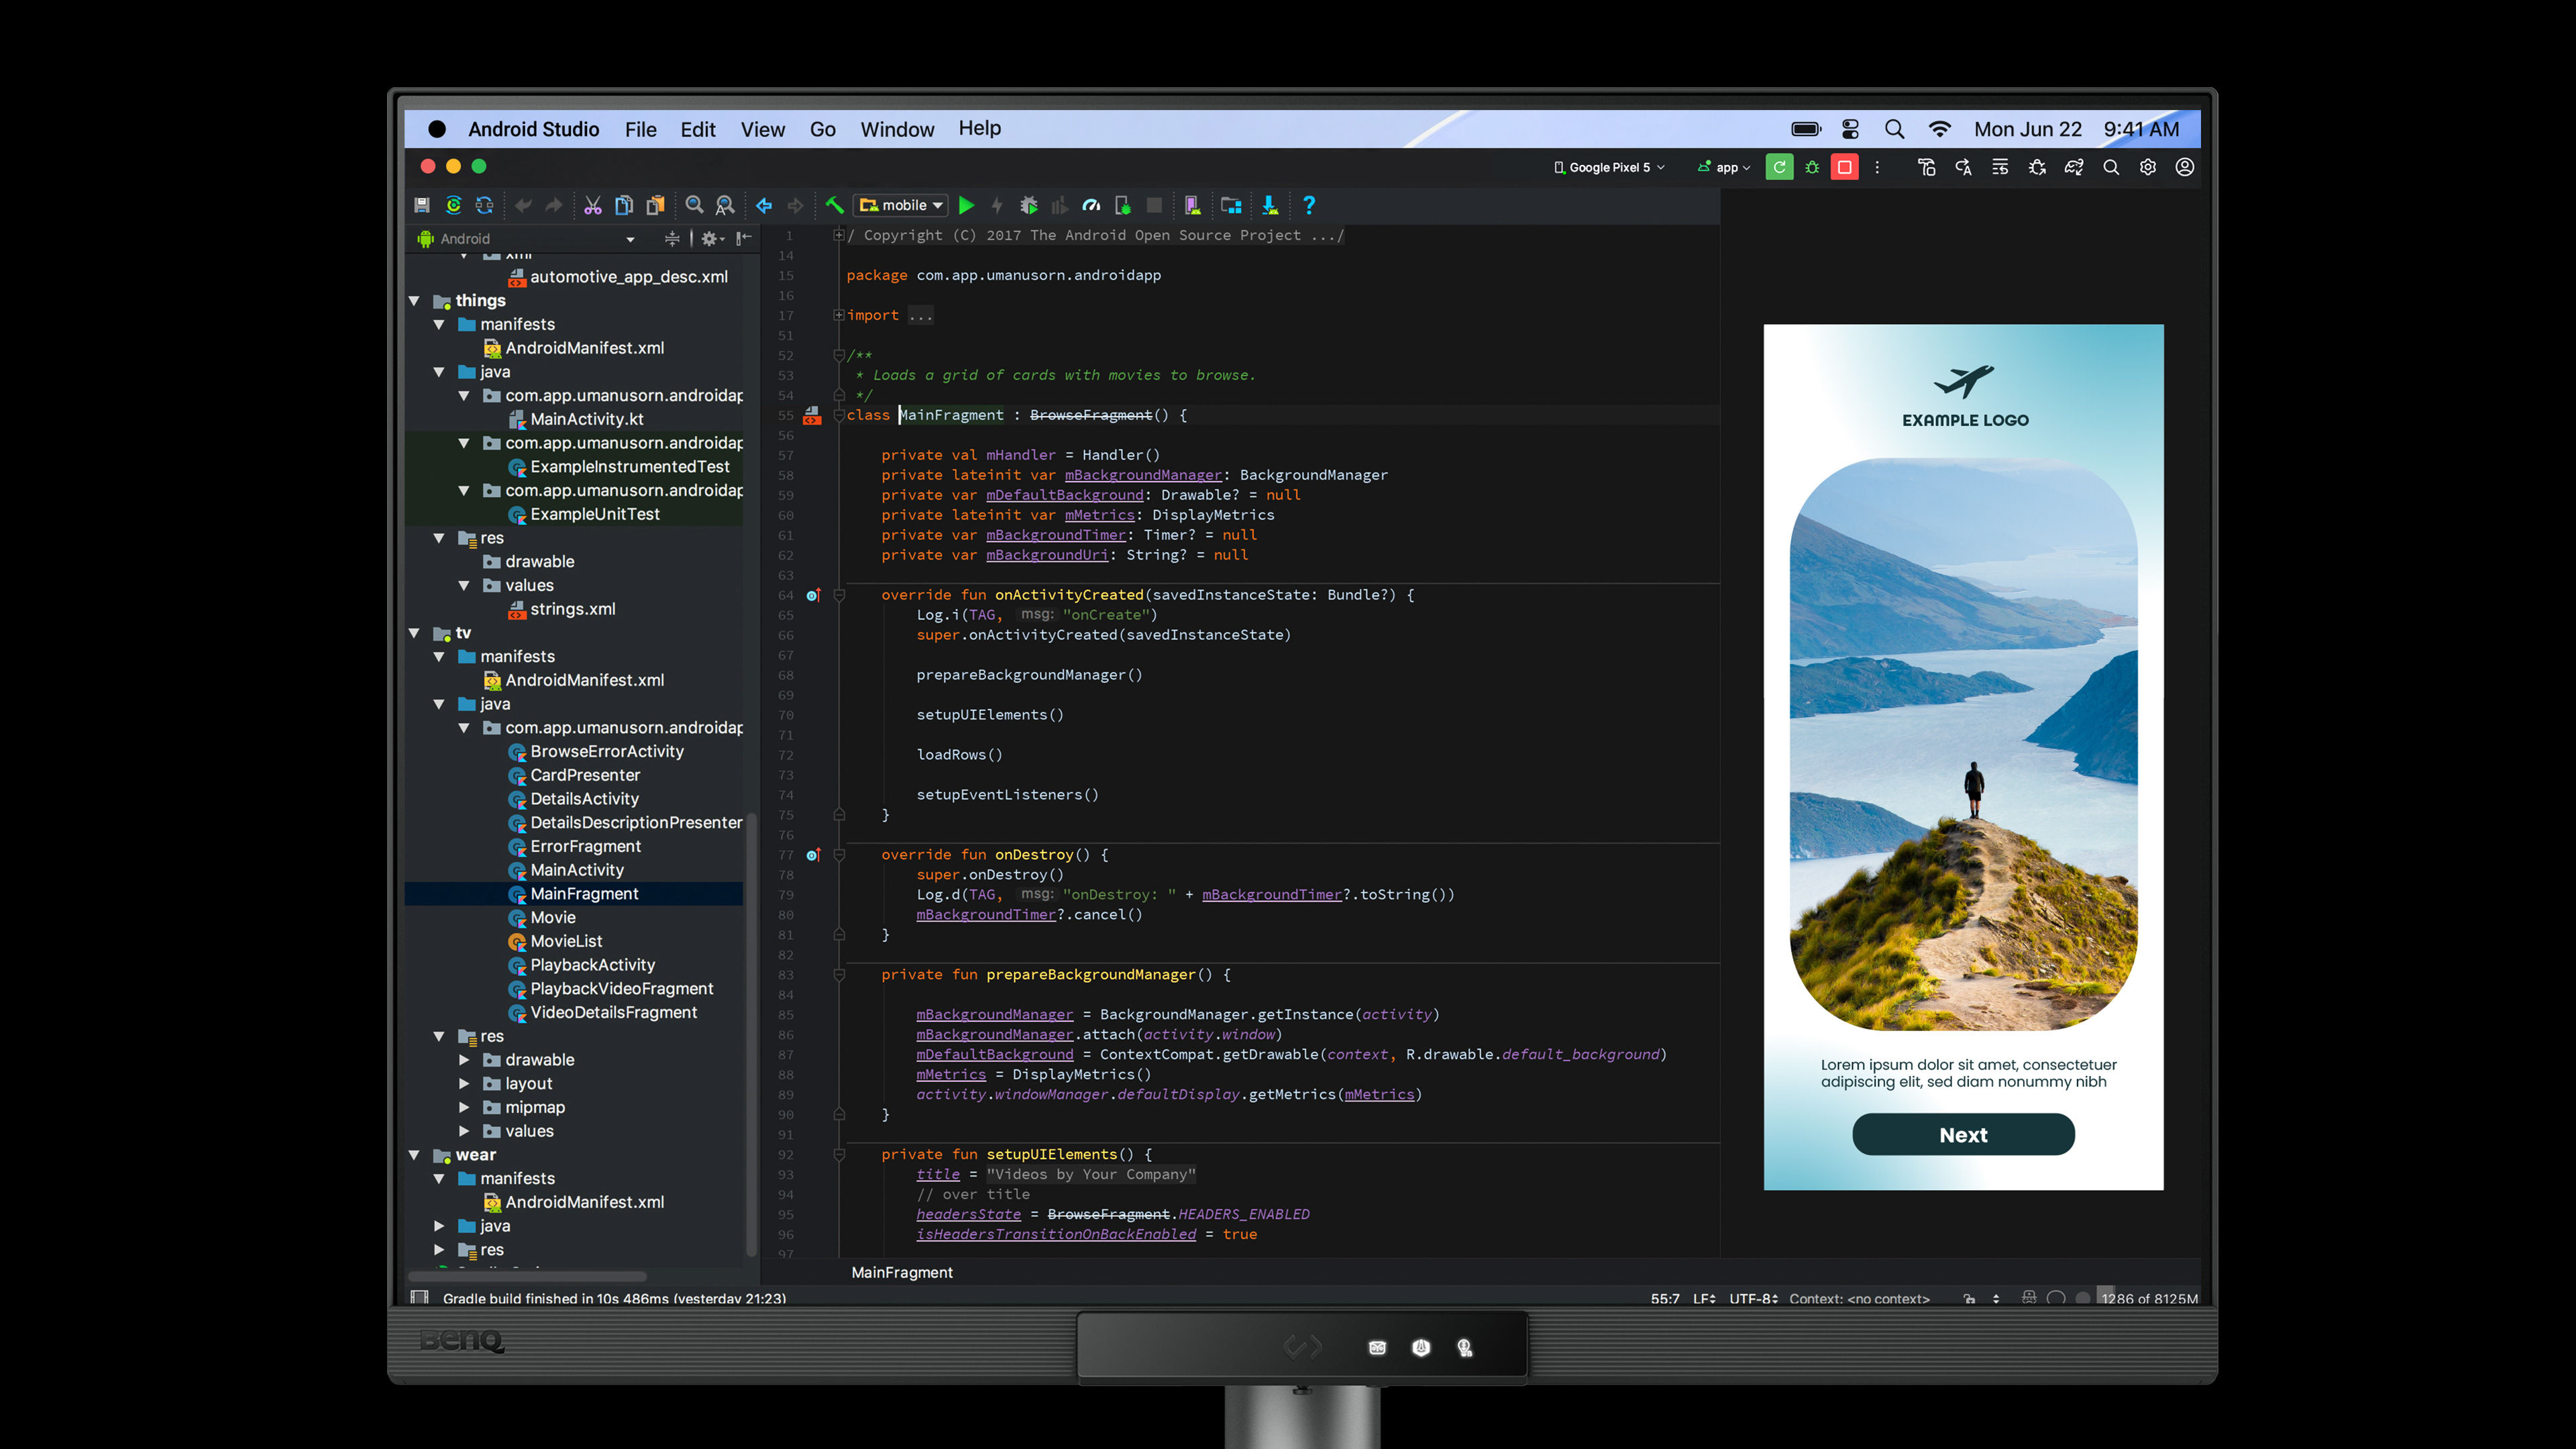Open the Edit menu

point(698,129)
